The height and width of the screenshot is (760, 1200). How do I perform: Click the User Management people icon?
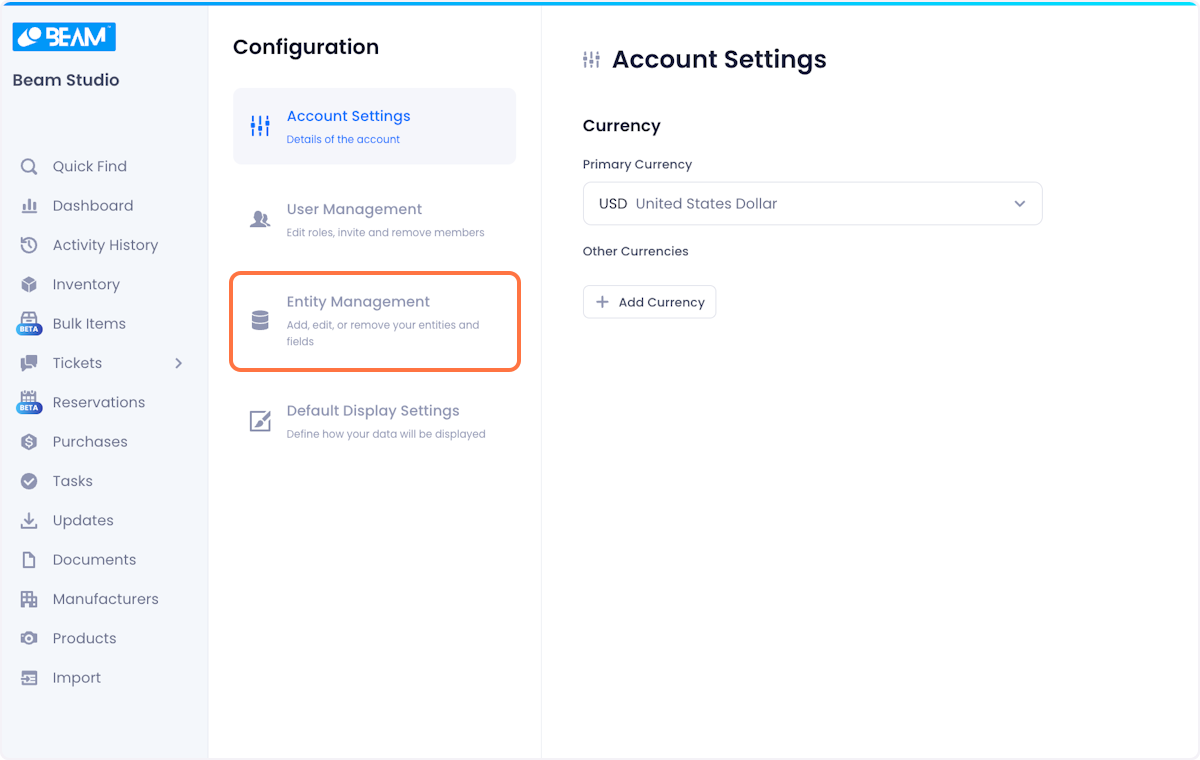pos(260,219)
